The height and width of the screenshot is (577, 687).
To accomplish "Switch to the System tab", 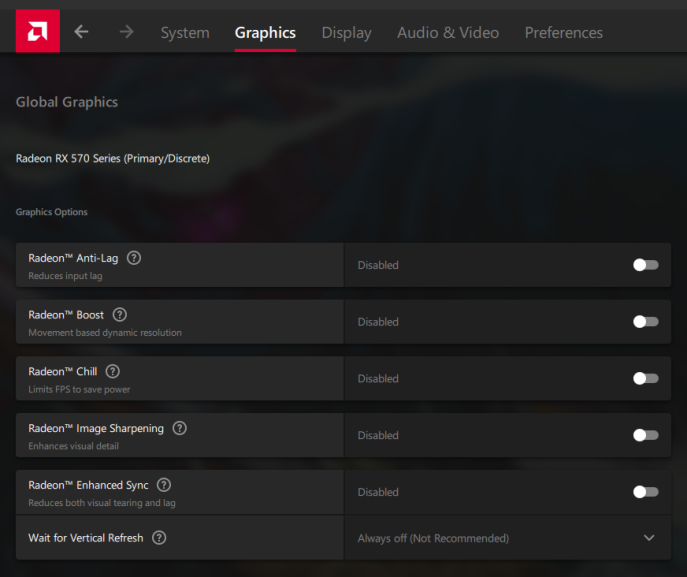I will [185, 33].
